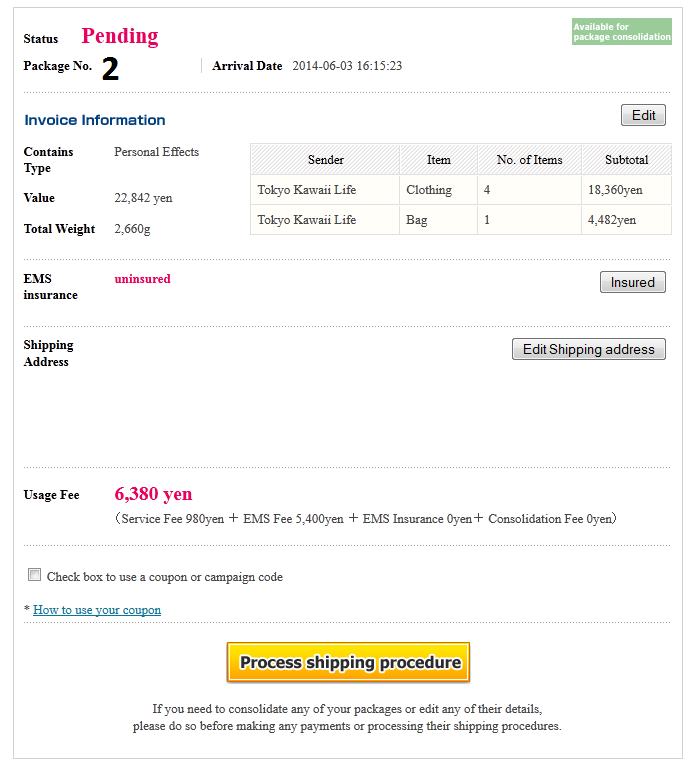Select the Subtotal column header
Image resolution: width=693 pixels, height=770 pixels.
click(626, 160)
